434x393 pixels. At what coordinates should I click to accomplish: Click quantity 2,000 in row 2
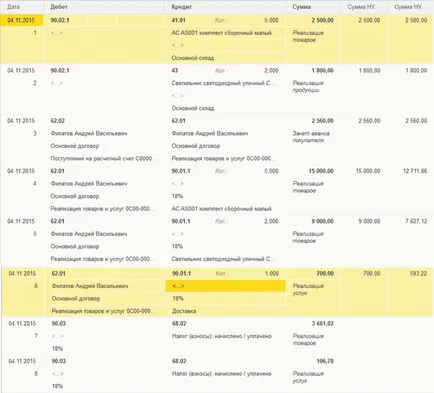271,71
